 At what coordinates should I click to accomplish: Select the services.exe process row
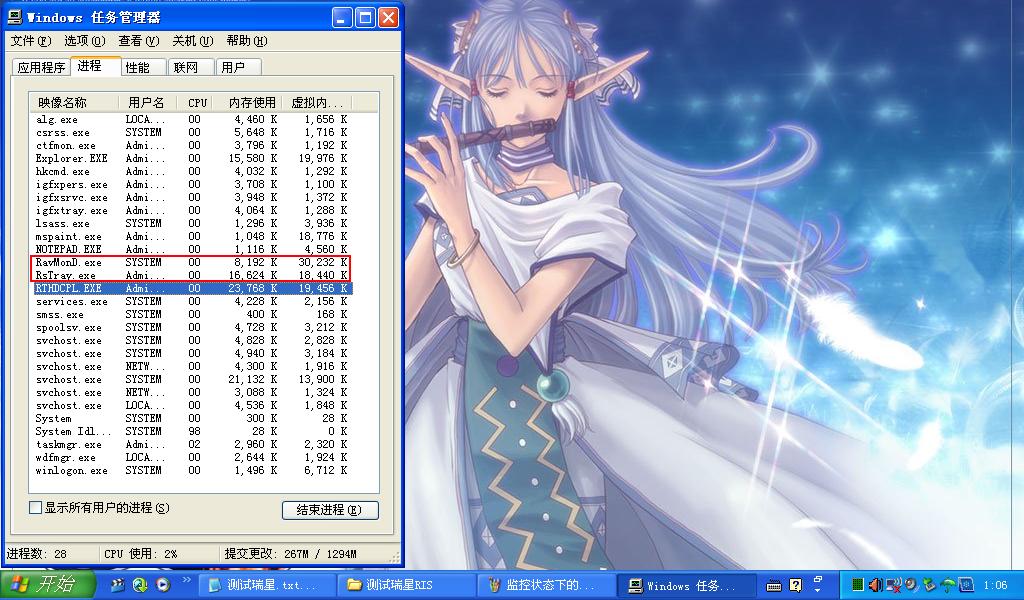(x=193, y=302)
